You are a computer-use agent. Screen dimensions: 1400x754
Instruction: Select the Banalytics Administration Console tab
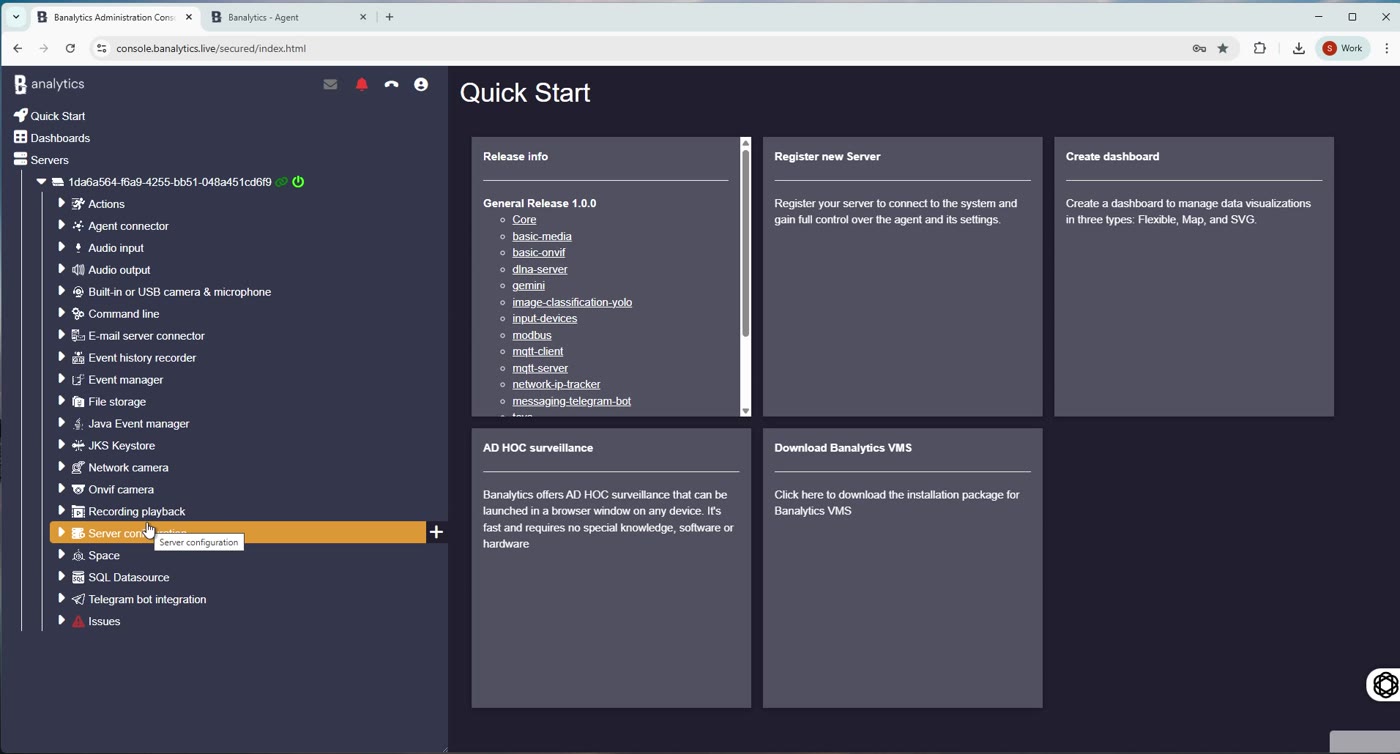[115, 17]
